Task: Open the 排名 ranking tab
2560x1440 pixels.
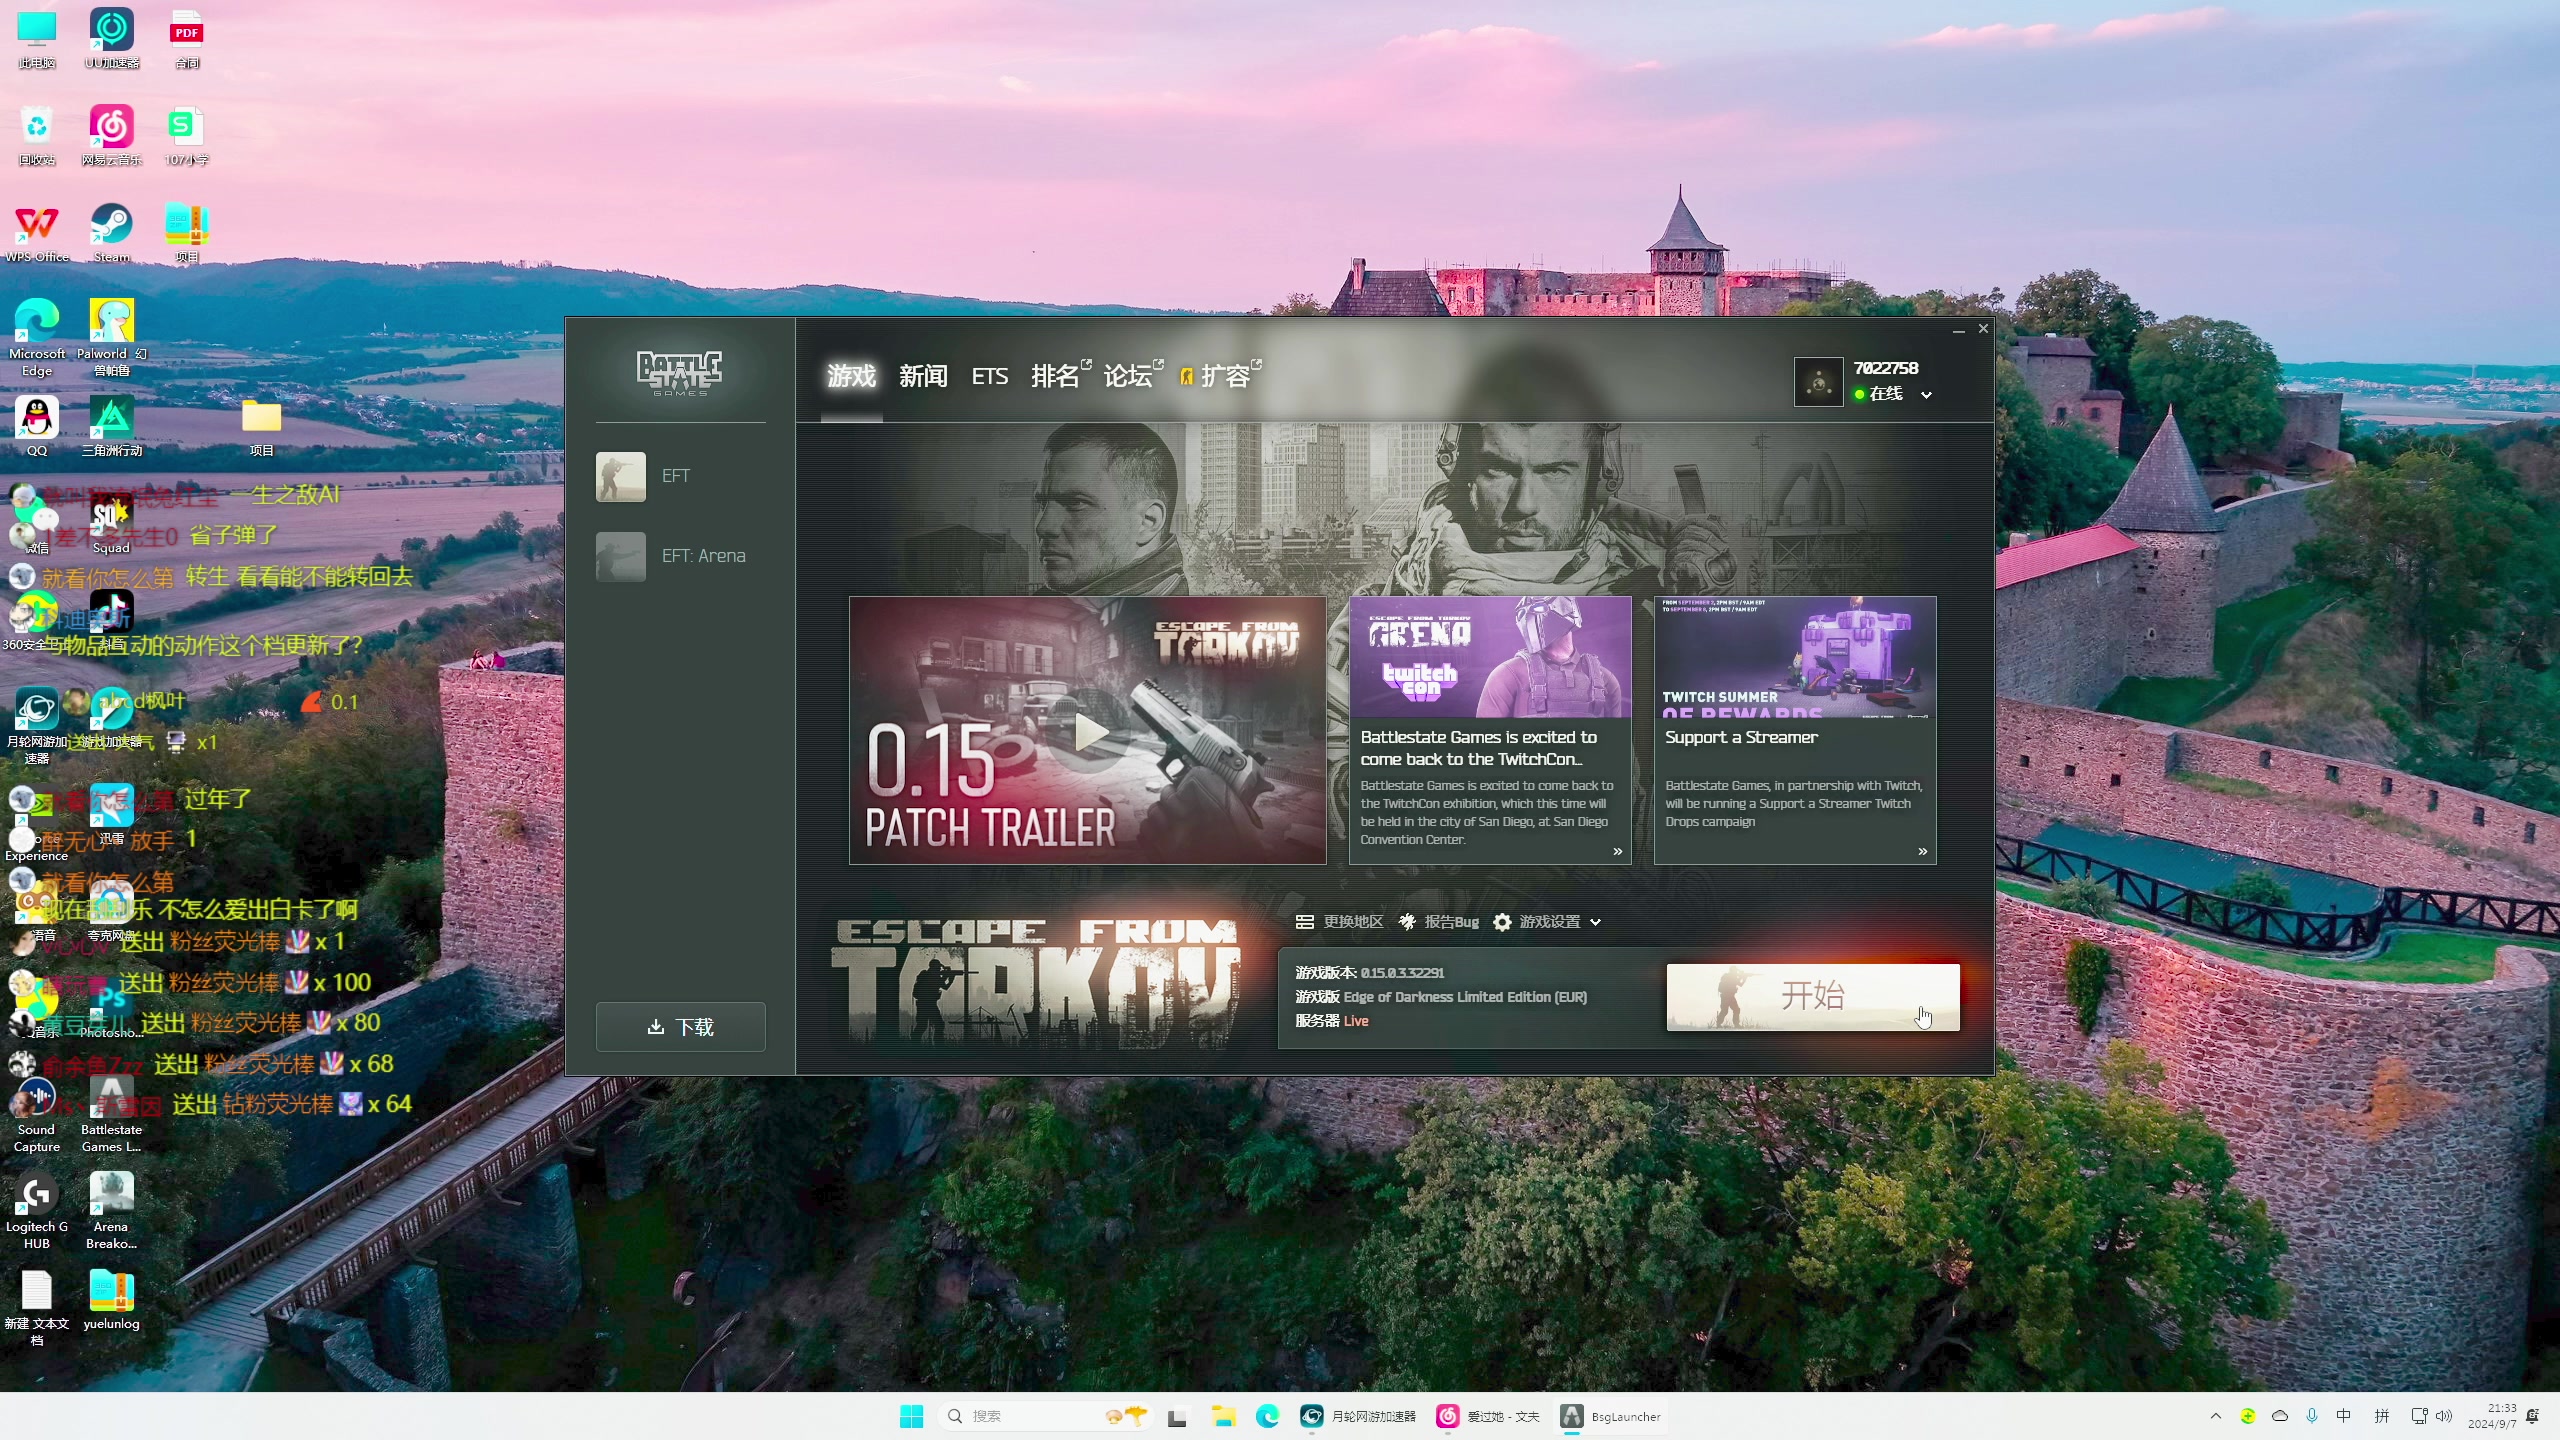Action: [1060, 375]
